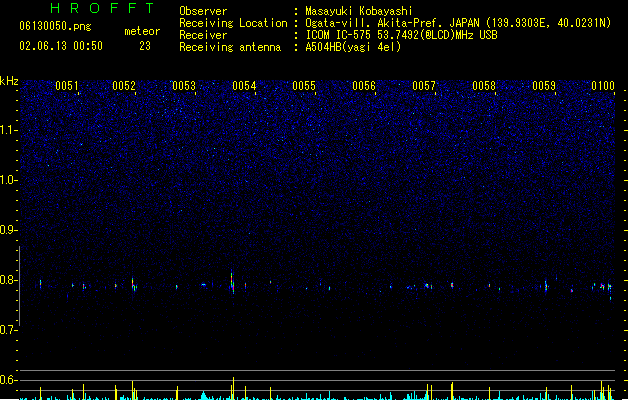Click the Ogata-vill. Akita-Pref. location text
This screenshot has width=629, height=400.
pos(458,23)
